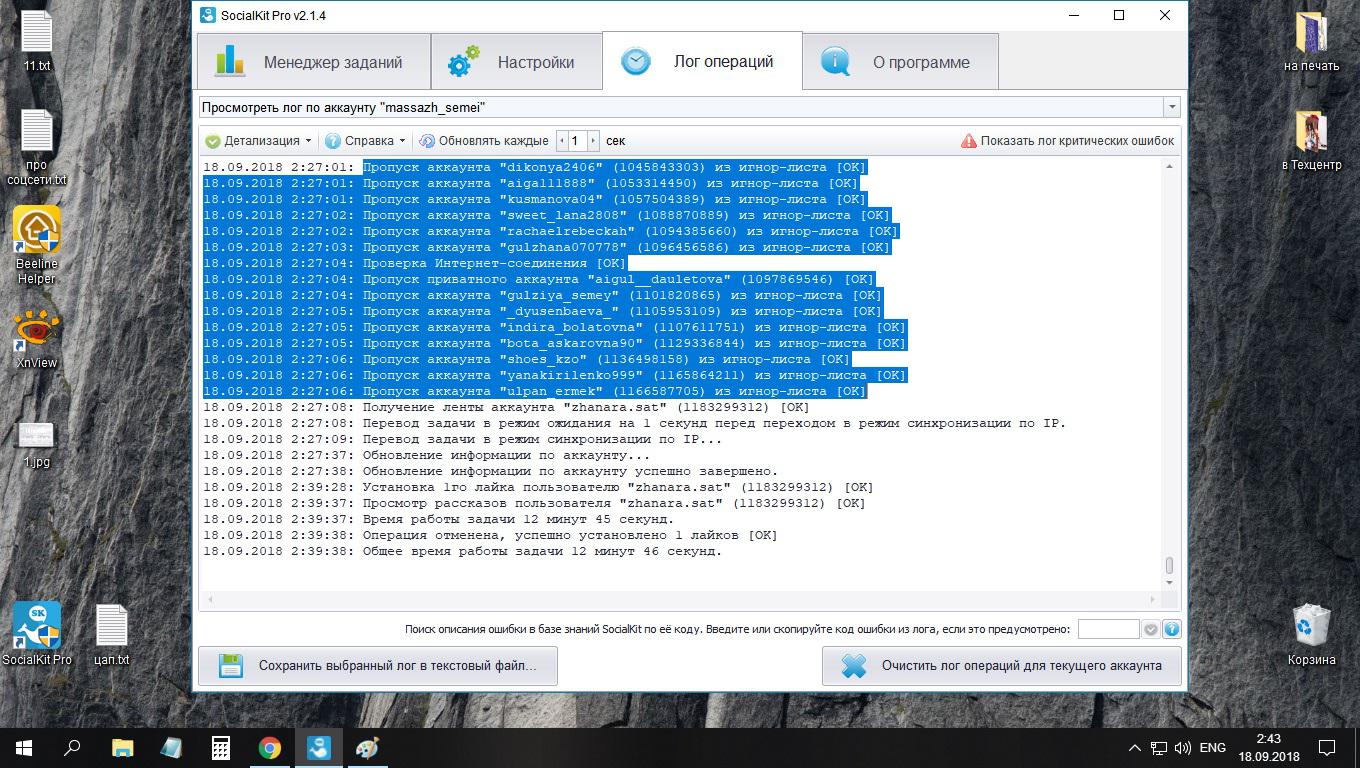Viewport: 1360px width, 768px height.
Task: Click the blue help icon beside error search
Action: click(x=1171, y=629)
